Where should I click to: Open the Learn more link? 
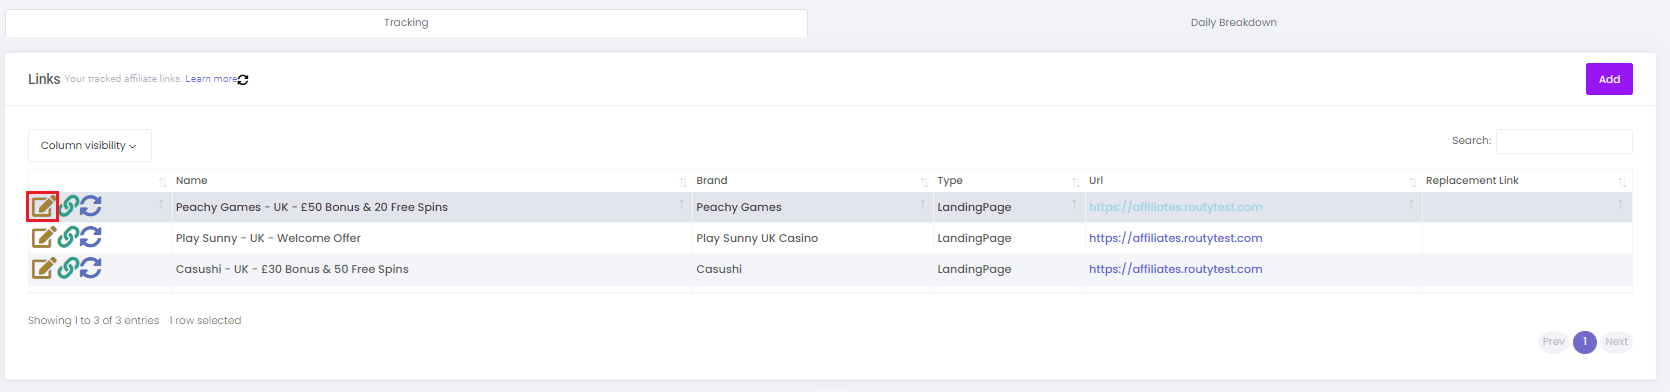click(x=211, y=79)
